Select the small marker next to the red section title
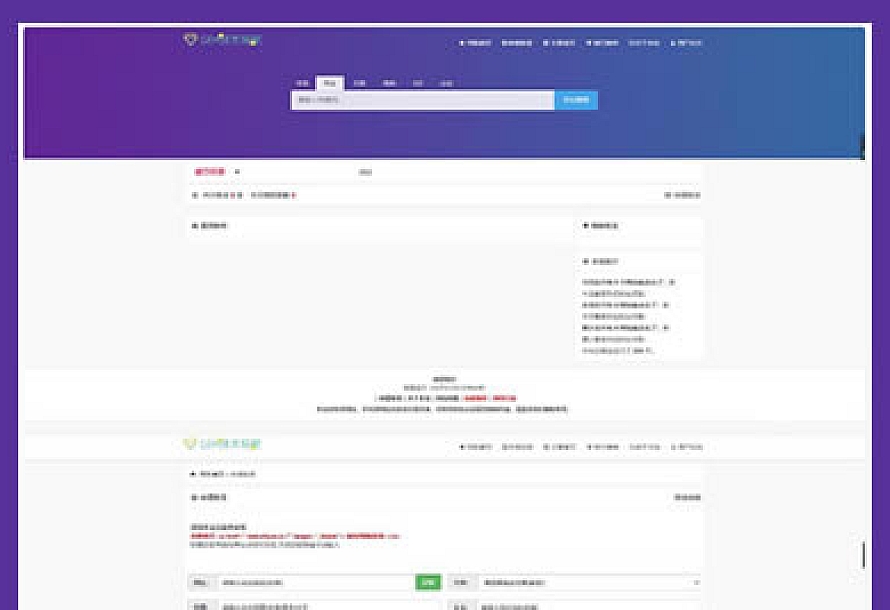Viewport: 890px width, 610px height. pos(234,170)
